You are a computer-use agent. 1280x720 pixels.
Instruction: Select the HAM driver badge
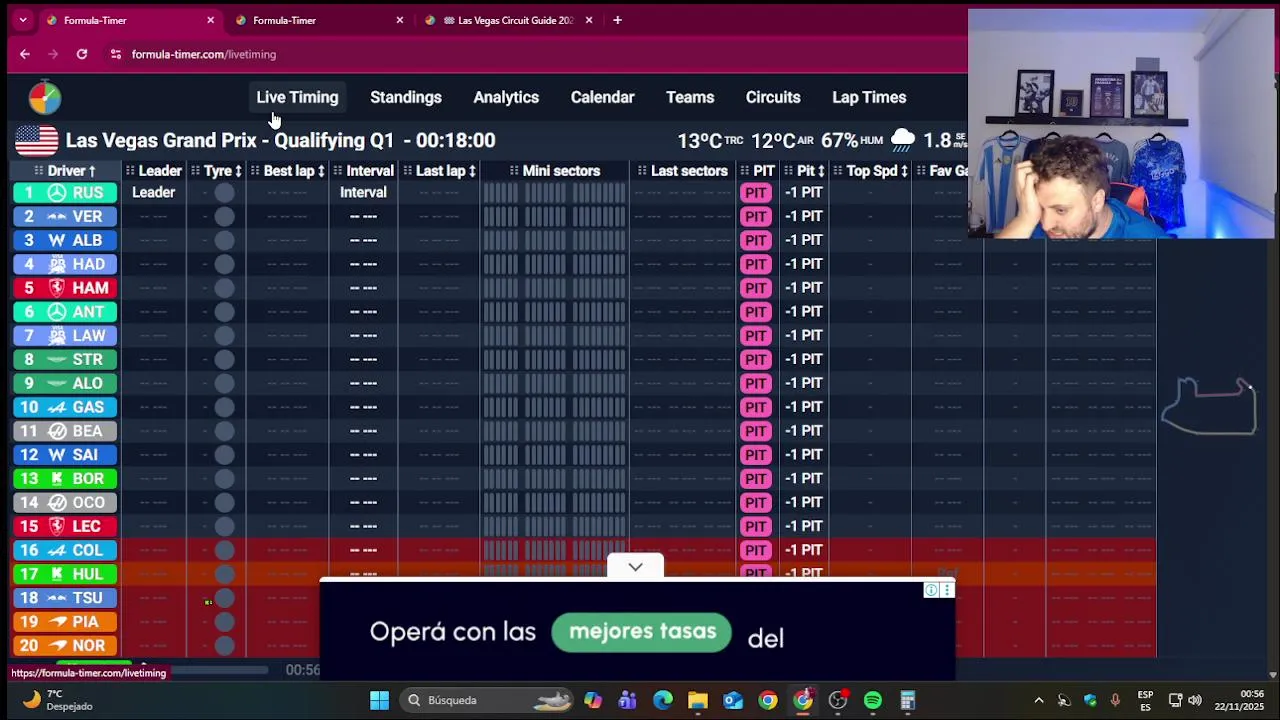(65, 288)
